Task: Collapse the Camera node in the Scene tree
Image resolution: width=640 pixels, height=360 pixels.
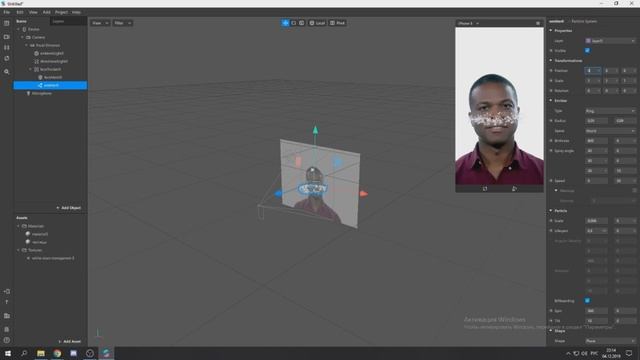Action: 22,37
